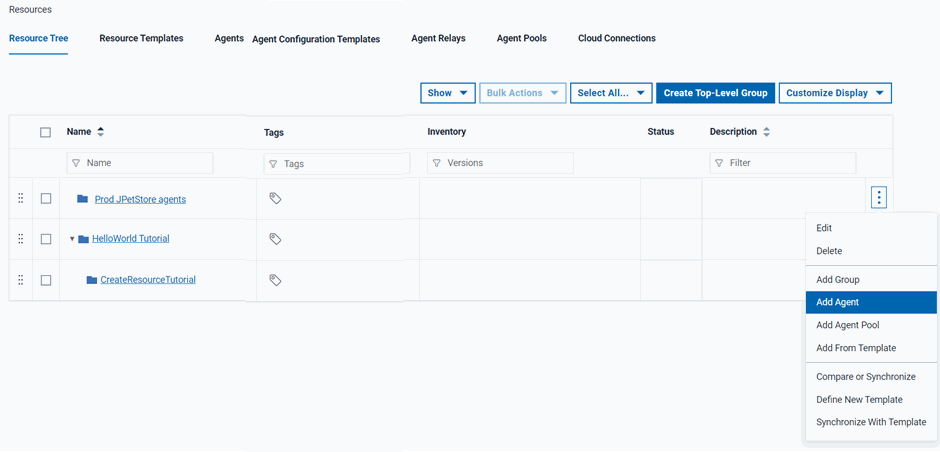940x452 pixels.
Task: Open the CreateResourceTutorial link
Action: [x=148, y=280]
